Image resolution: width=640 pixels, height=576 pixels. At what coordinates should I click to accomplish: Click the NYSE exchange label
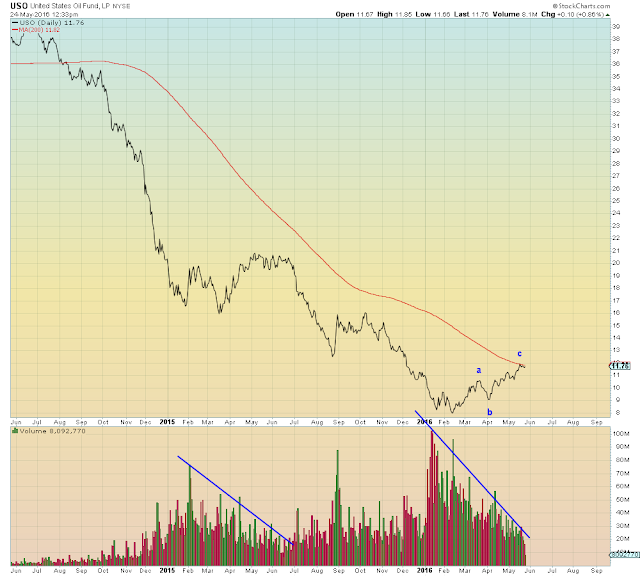click(121, 7)
